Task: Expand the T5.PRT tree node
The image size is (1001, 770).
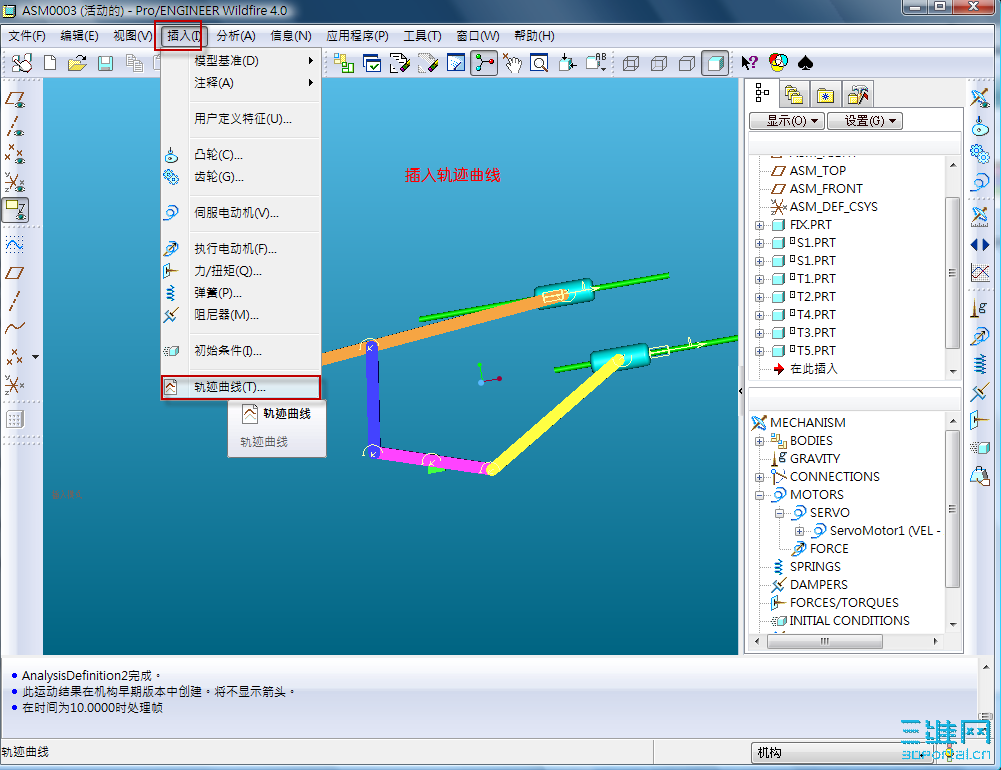Action: pyautogui.click(x=759, y=351)
